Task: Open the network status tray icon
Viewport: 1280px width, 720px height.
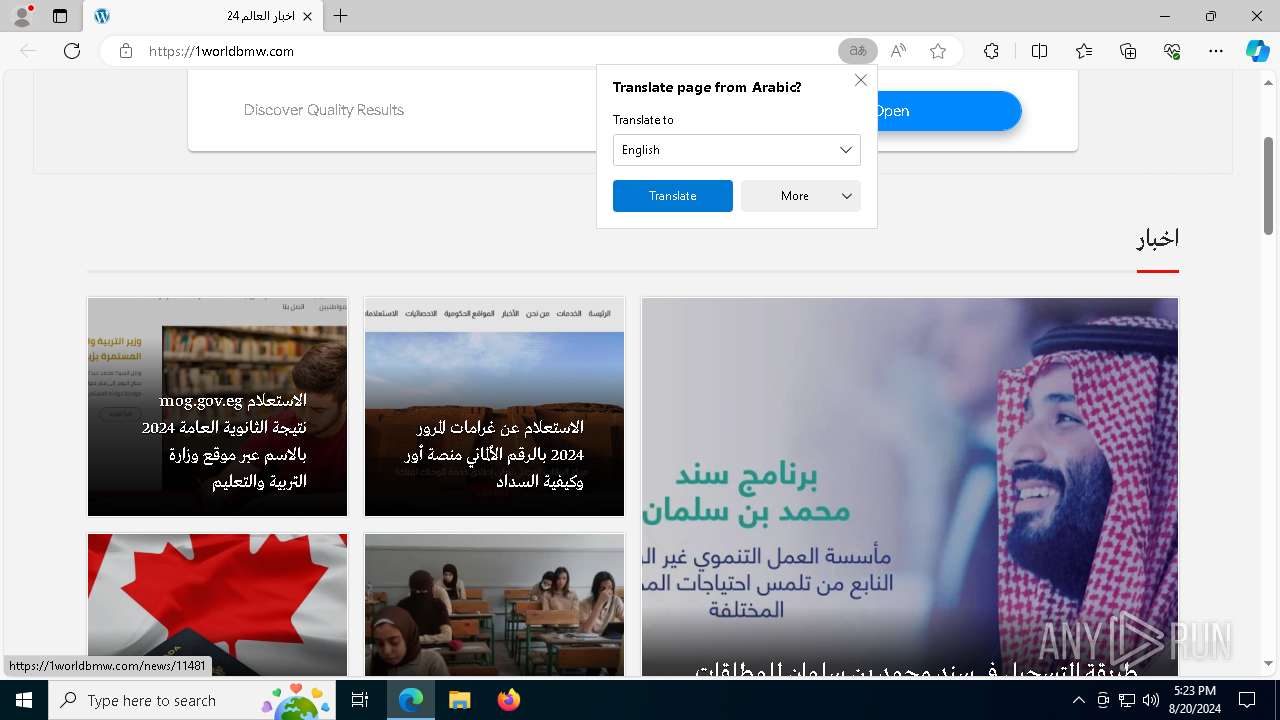Action: (1127, 700)
